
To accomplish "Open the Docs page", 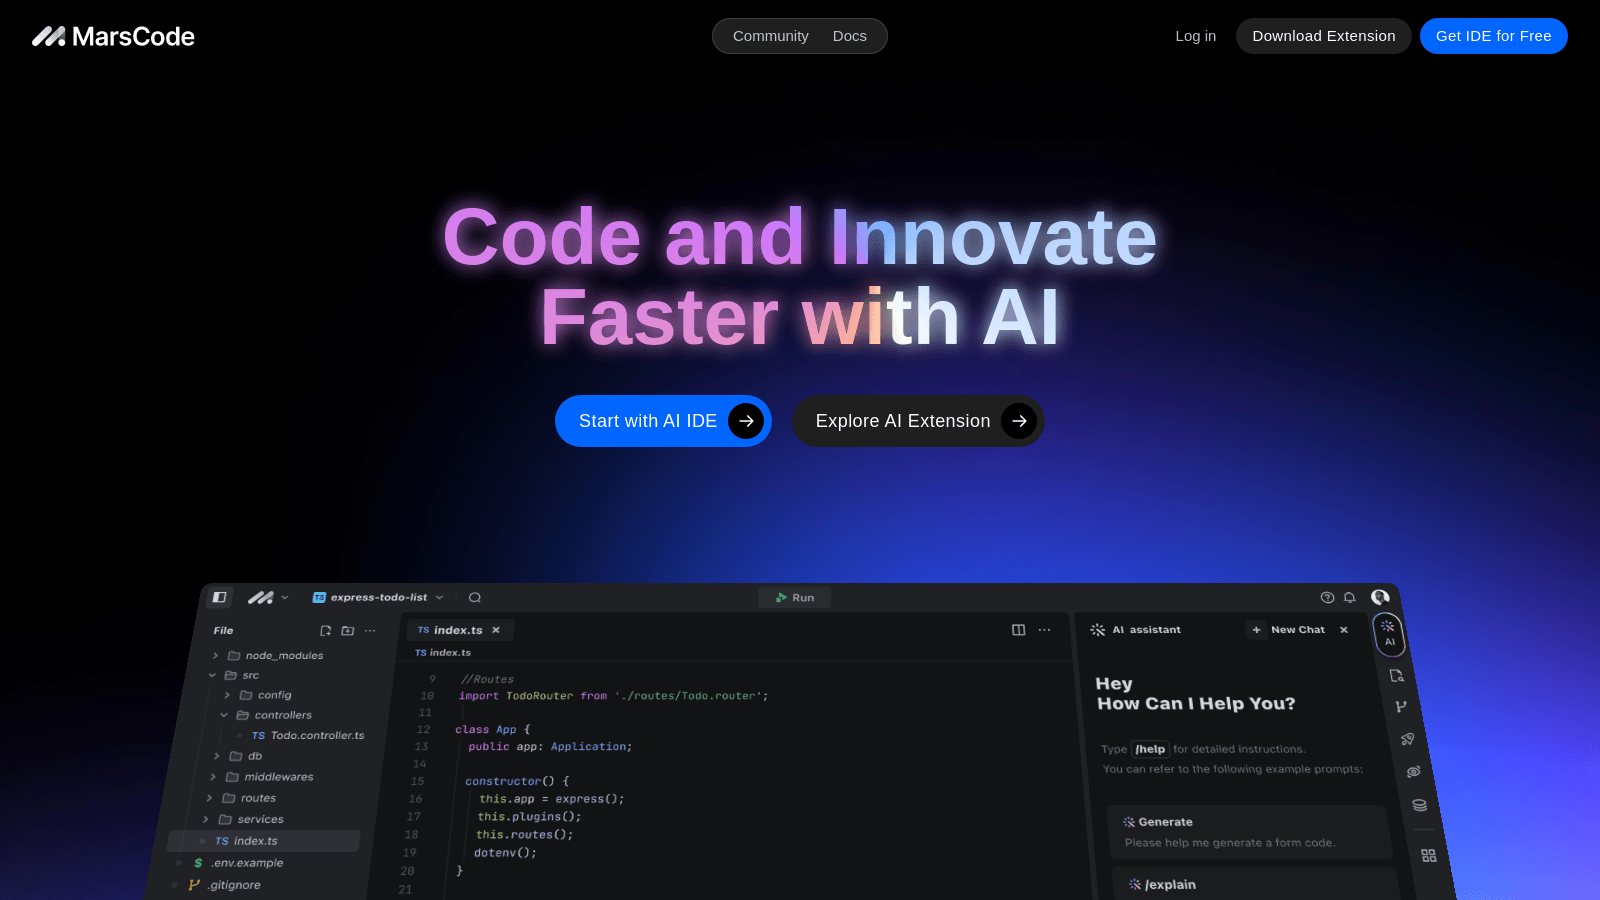I will (849, 36).
